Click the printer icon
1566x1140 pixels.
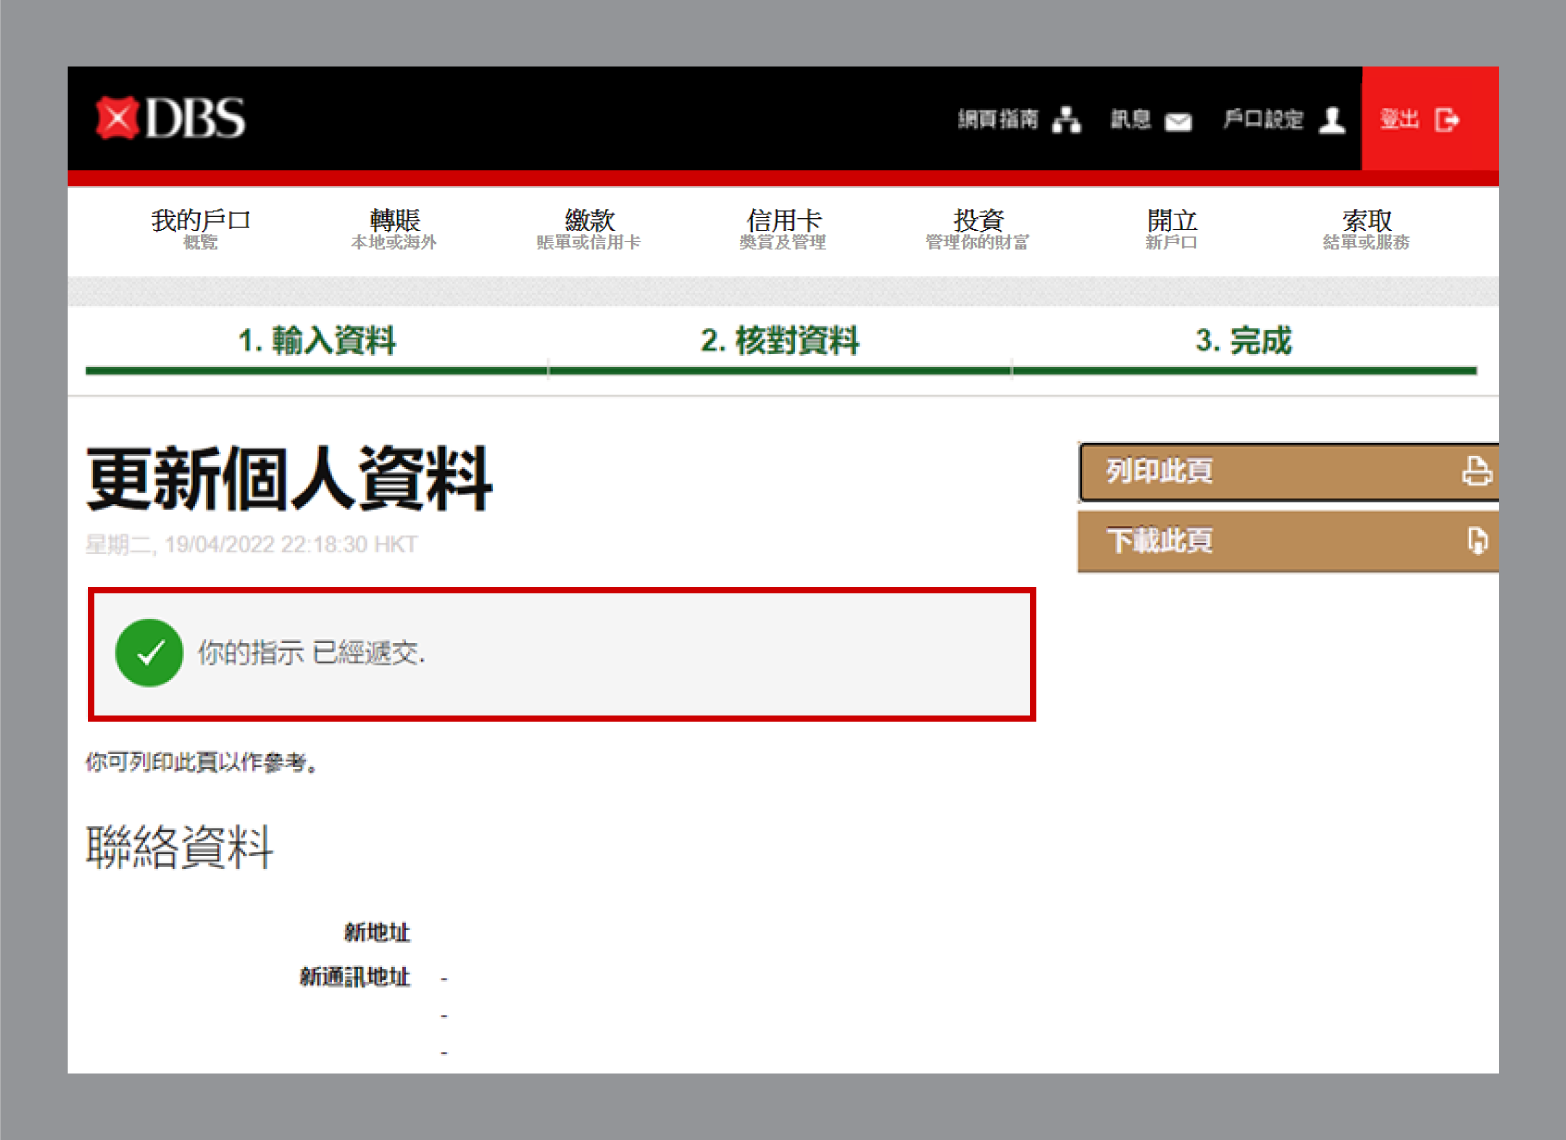(x=1476, y=471)
